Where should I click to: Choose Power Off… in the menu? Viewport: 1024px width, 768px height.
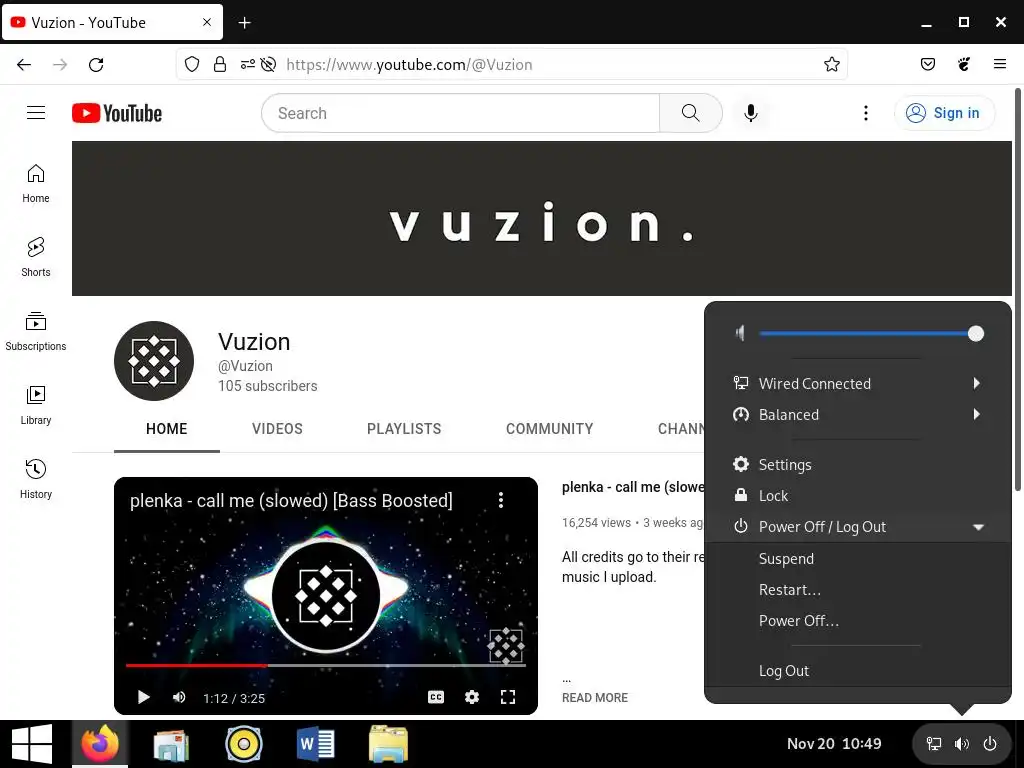point(857,620)
